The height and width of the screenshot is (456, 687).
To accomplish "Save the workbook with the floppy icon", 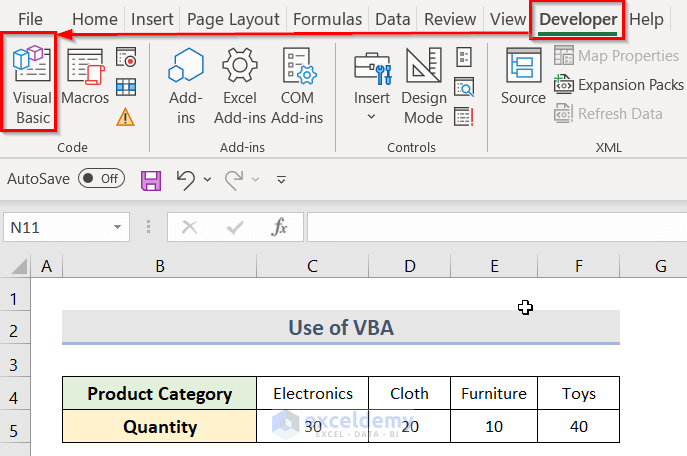I will coord(151,180).
